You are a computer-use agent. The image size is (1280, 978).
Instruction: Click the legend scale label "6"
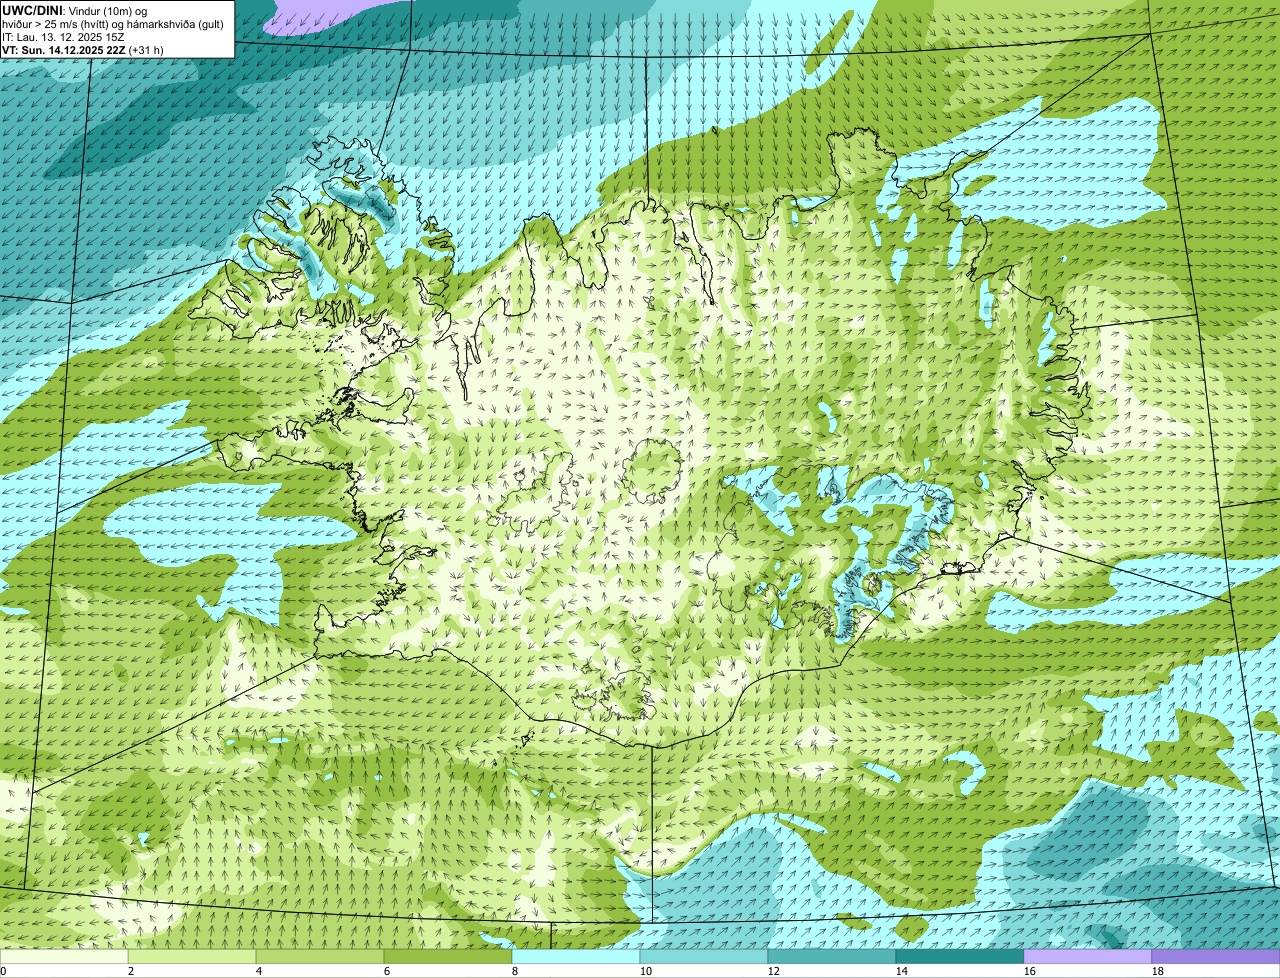[387, 971]
